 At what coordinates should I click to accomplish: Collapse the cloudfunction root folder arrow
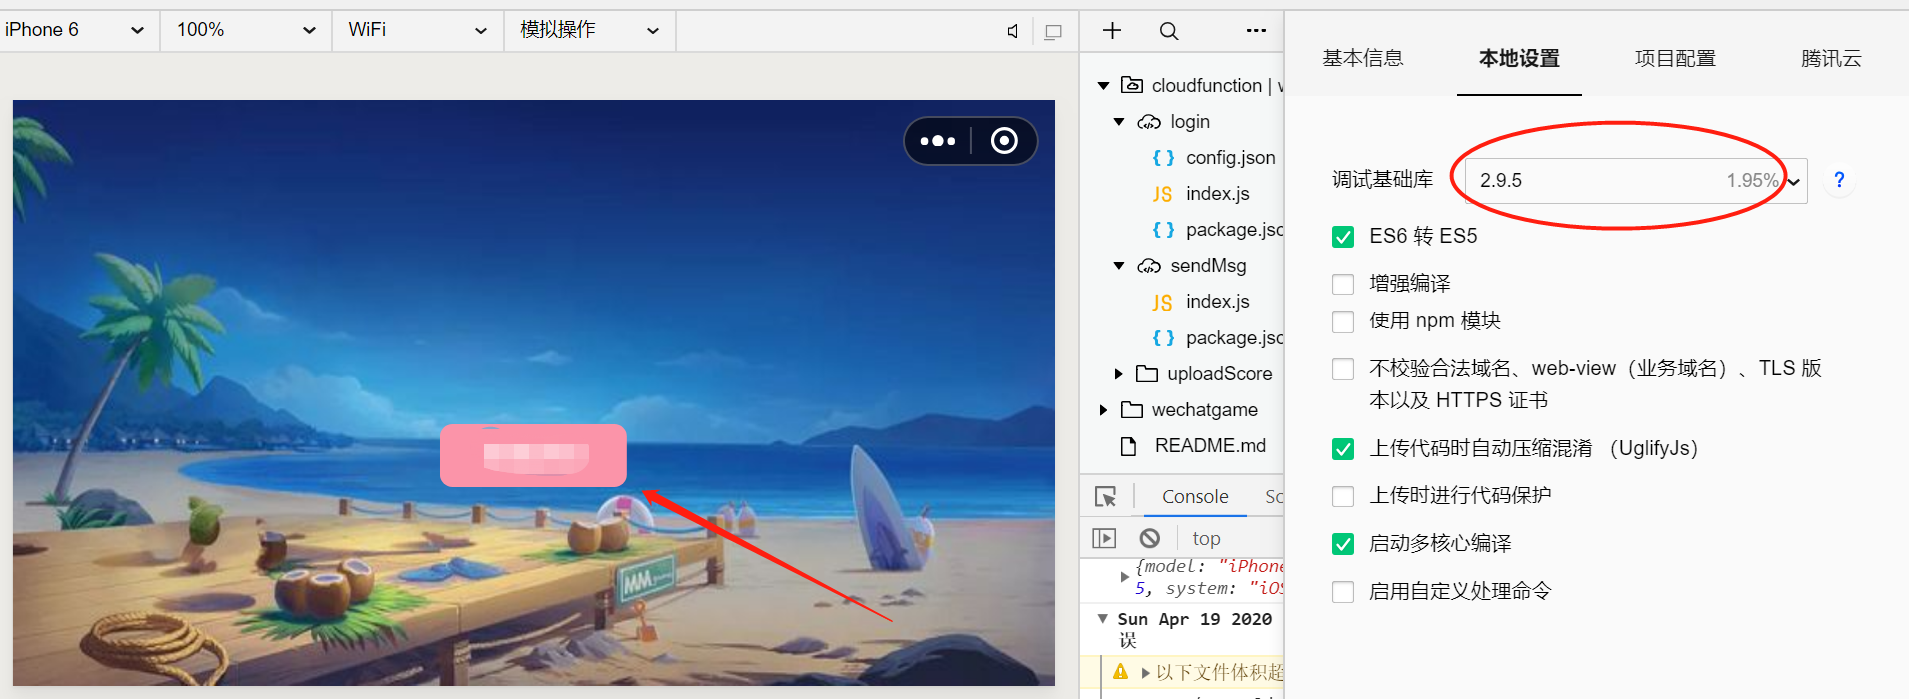tap(1103, 86)
